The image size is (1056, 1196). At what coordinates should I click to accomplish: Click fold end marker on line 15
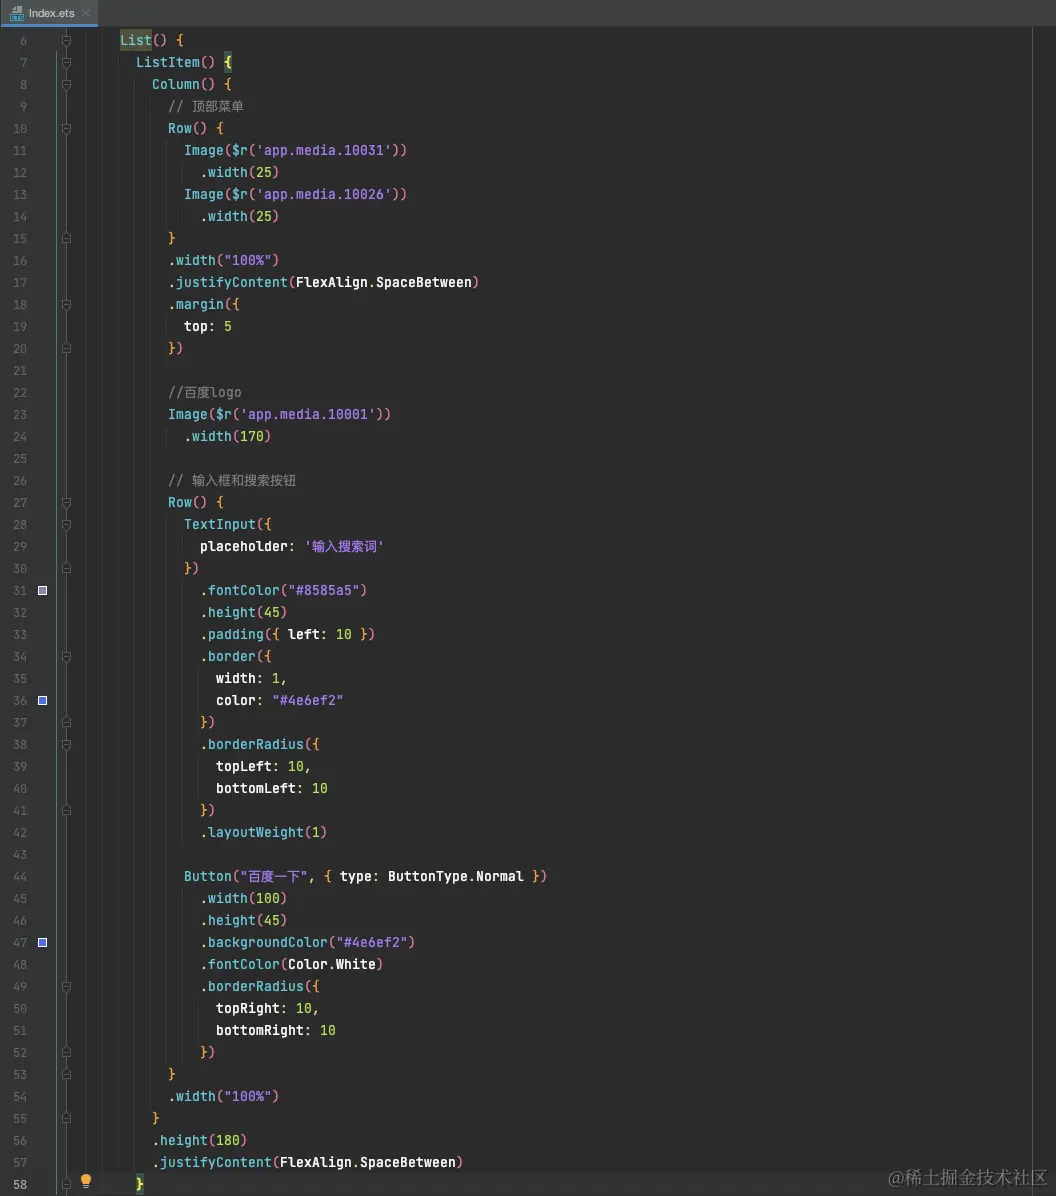(66, 239)
